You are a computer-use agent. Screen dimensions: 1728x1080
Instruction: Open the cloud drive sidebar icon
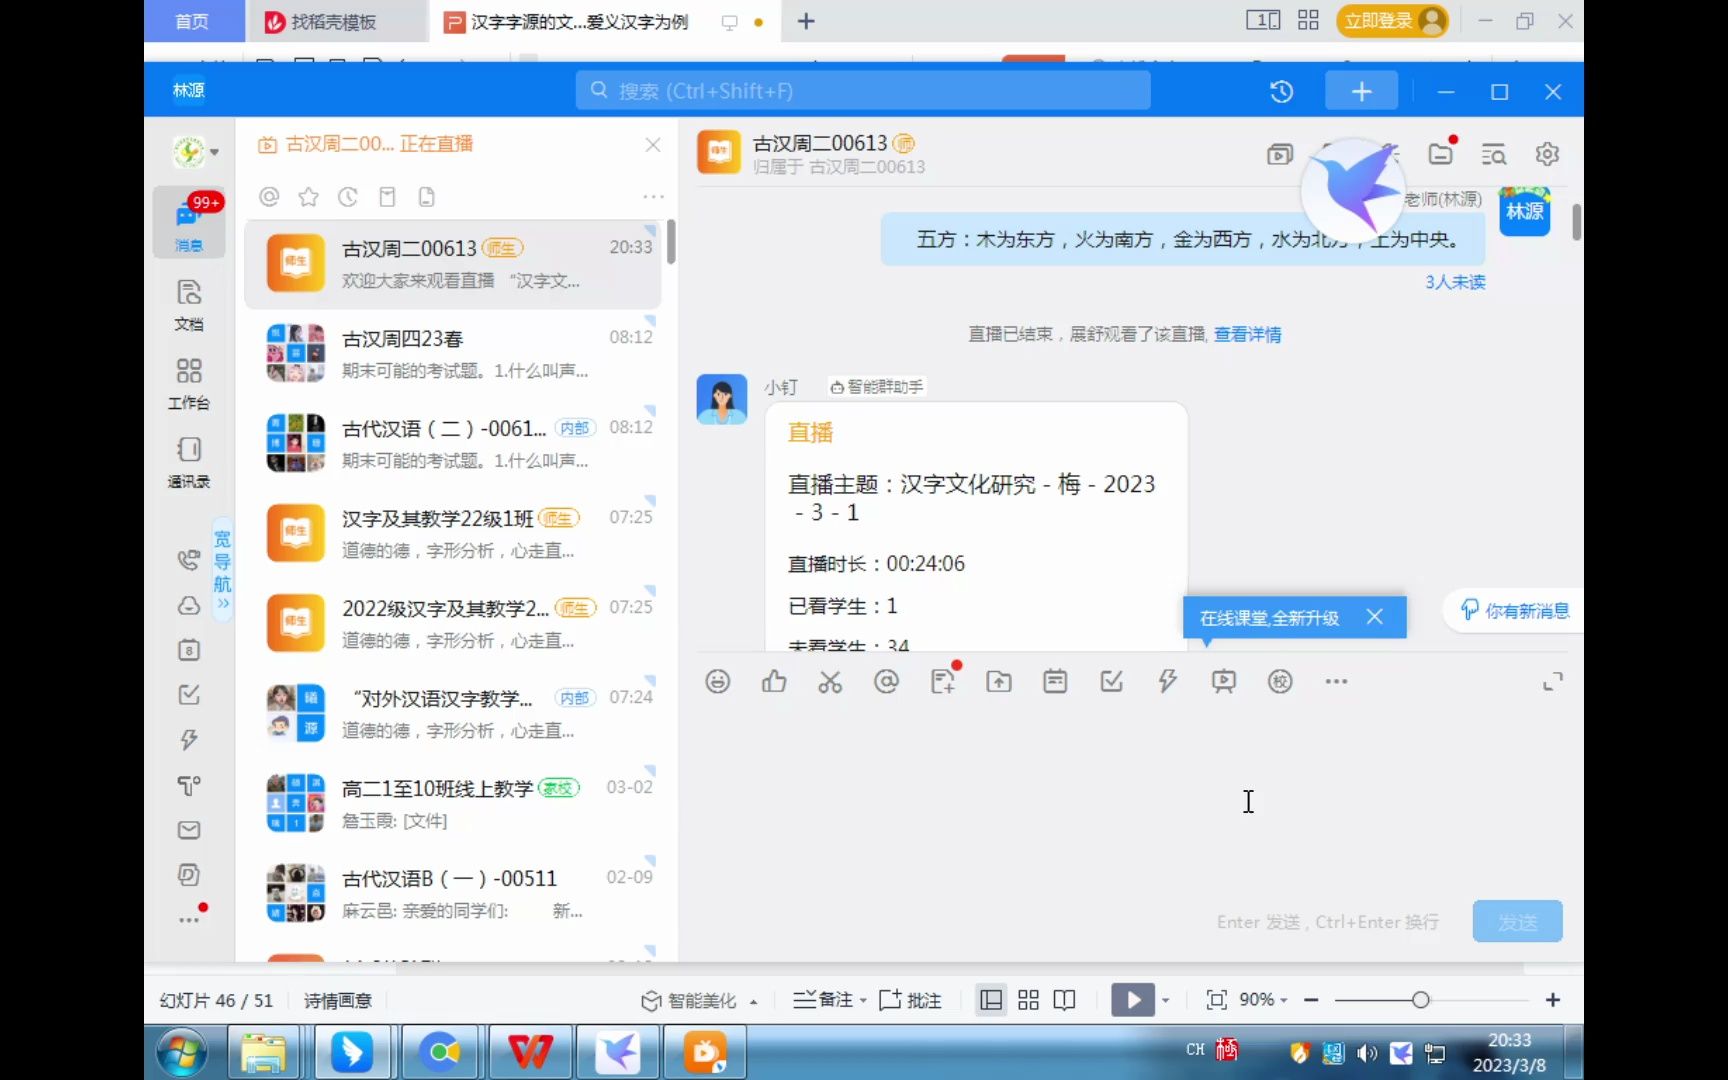tap(188, 605)
